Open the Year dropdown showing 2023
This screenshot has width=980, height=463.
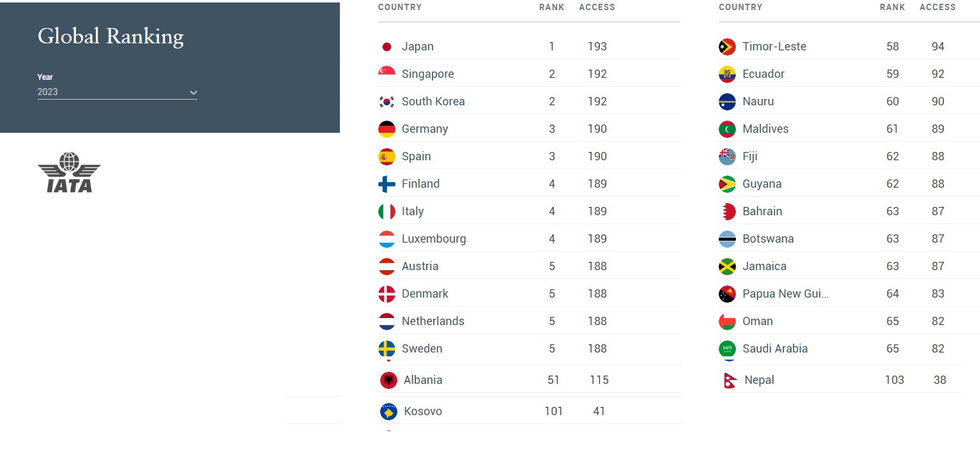pyautogui.click(x=117, y=92)
